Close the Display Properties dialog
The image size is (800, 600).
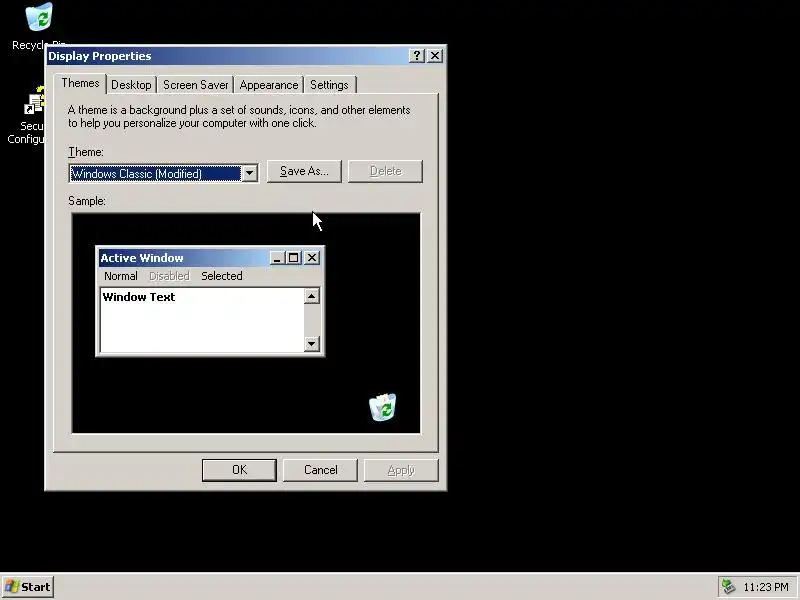pos(435,56)
